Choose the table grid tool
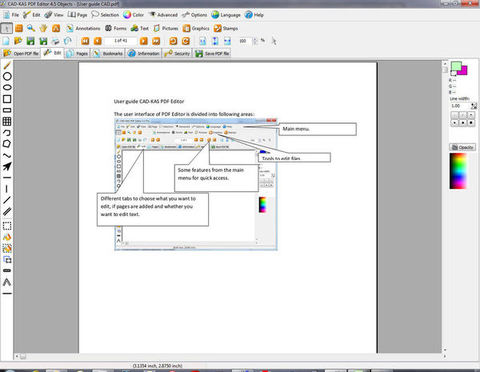 [7, 121]
